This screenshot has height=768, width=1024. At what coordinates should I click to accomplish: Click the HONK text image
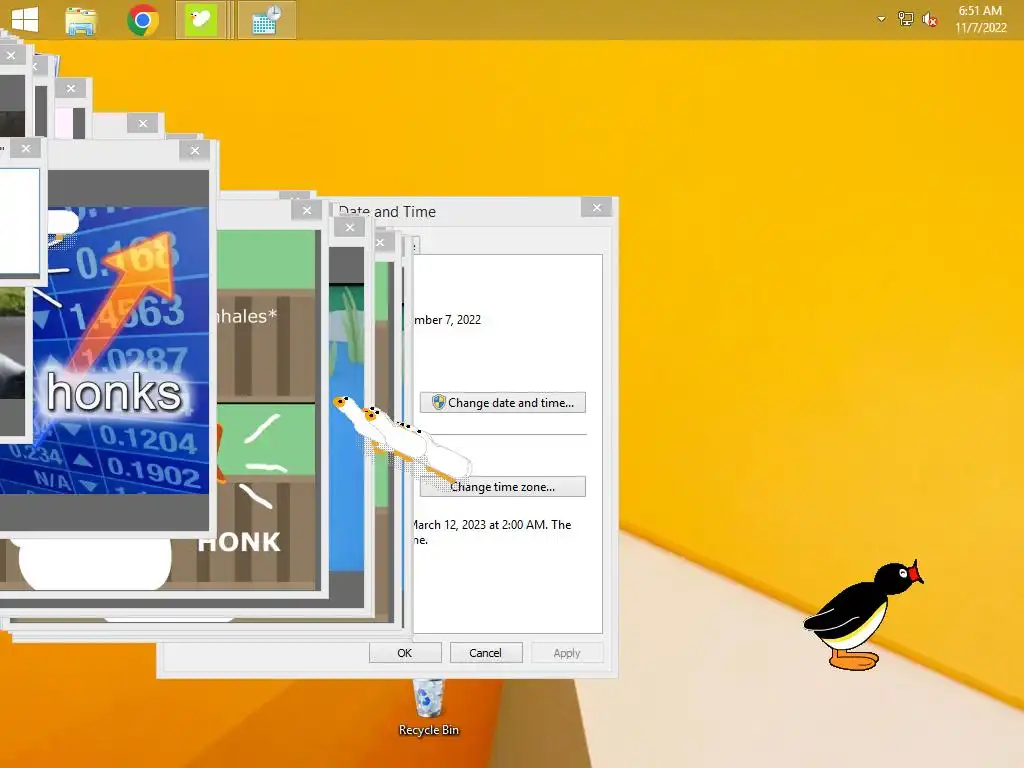(x=239, y=541)
